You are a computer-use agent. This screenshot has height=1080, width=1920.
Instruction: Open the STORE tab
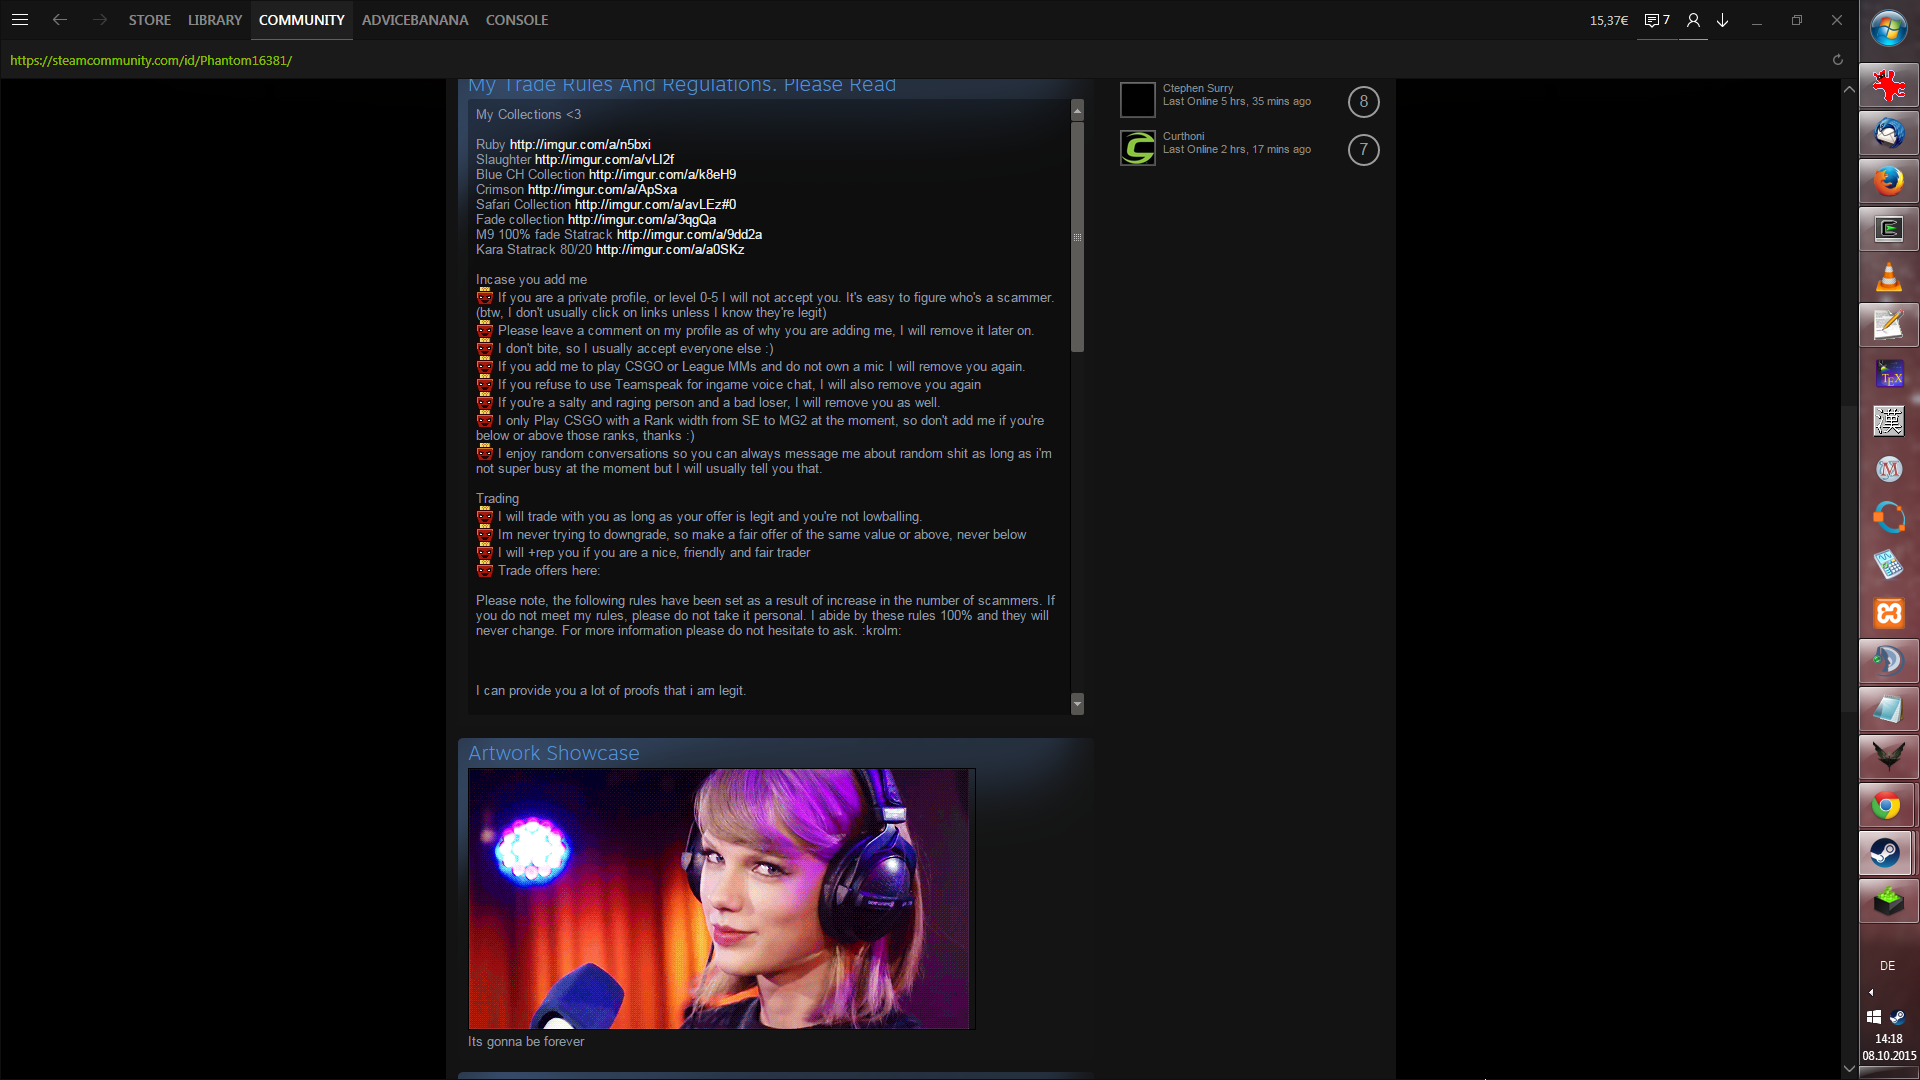point(149,20)
